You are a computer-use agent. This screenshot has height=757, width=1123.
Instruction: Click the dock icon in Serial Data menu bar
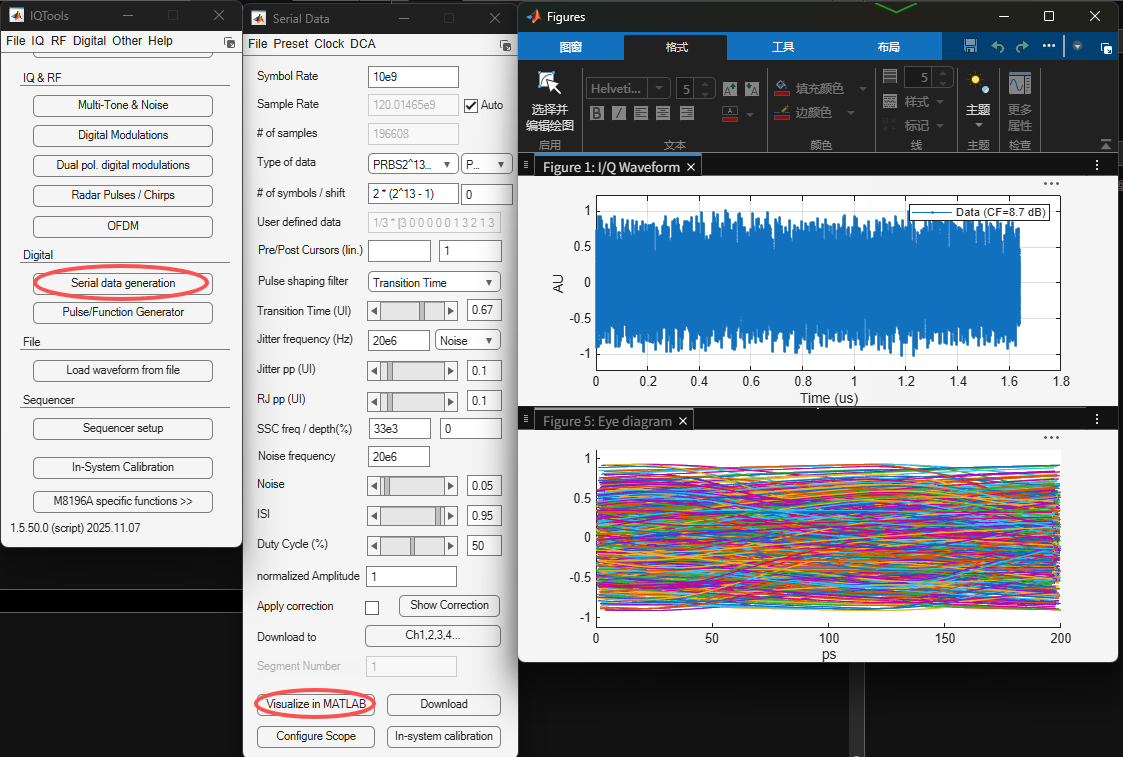tap(505, 45)
